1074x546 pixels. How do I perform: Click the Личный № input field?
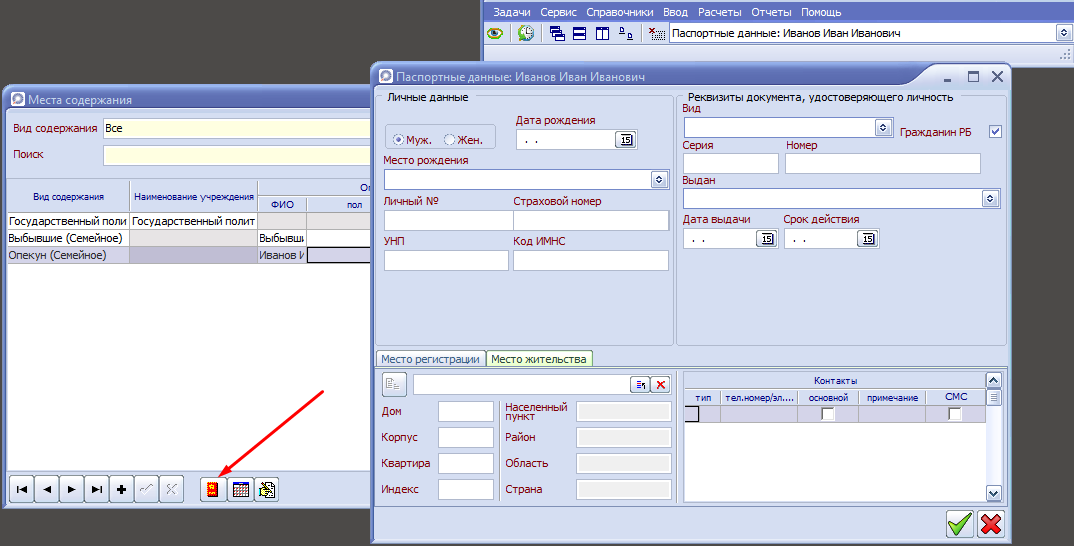tap(446, 220)
